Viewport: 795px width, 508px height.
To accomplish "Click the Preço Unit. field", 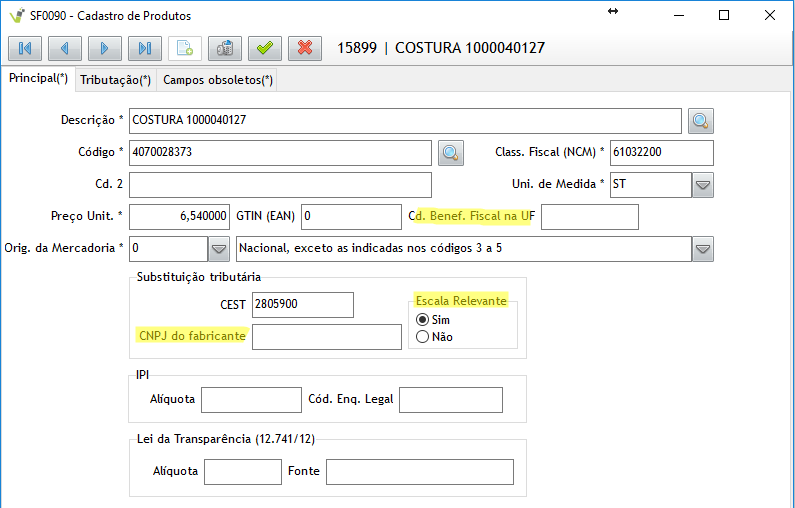I will click(180, 217).
